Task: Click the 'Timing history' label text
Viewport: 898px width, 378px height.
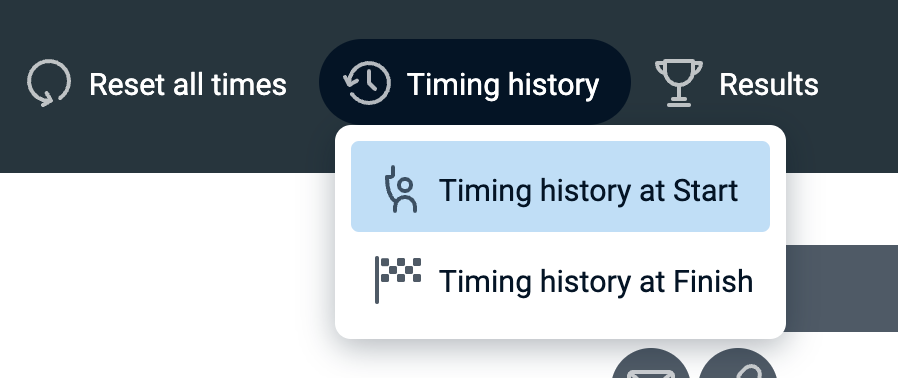Action: [503, 85]
